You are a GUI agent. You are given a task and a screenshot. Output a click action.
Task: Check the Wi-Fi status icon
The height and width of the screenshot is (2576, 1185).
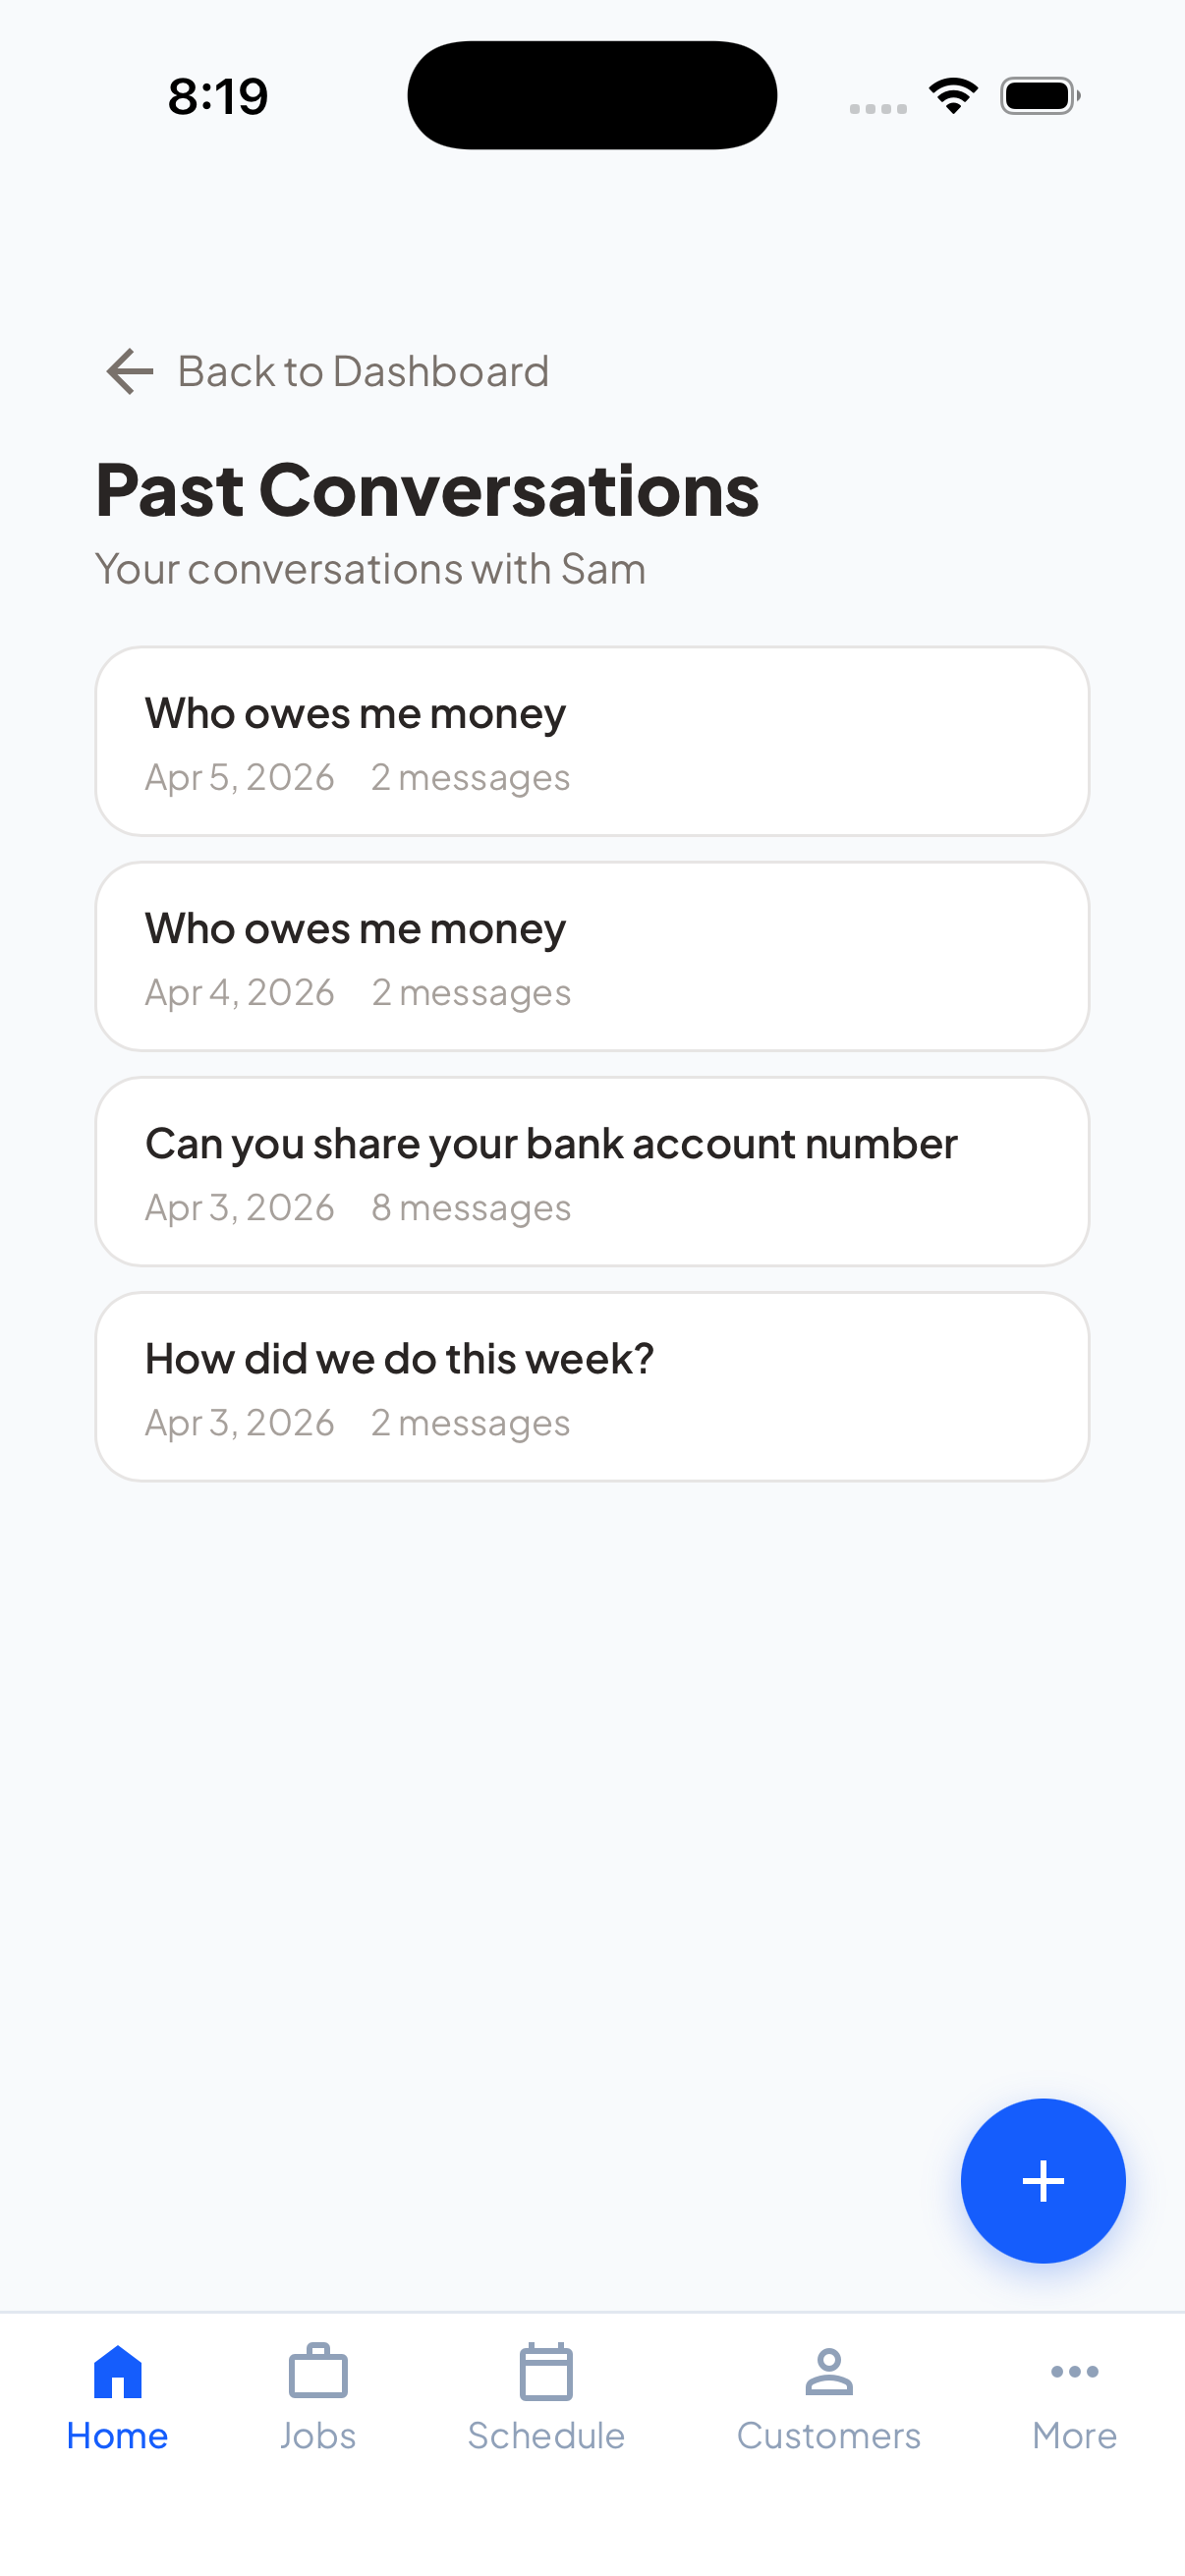(x=953, y=97)
